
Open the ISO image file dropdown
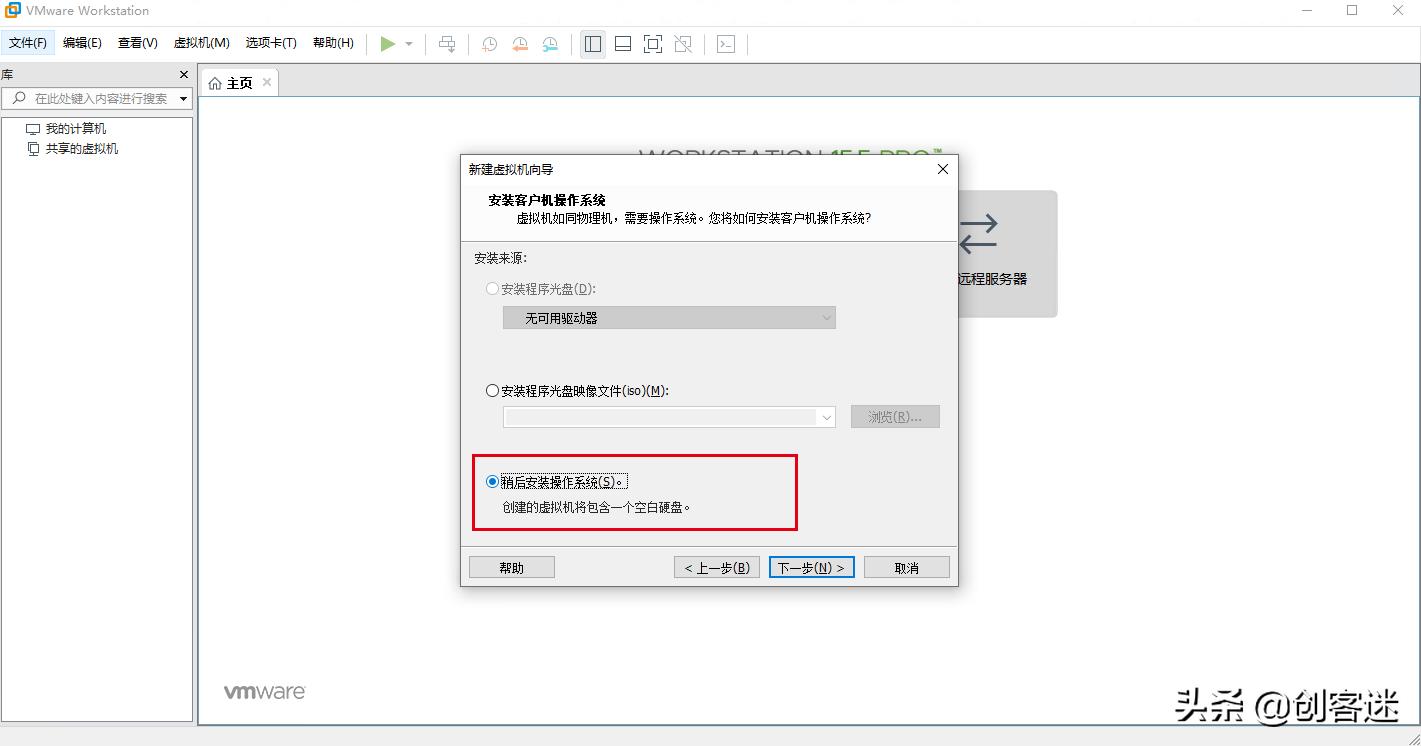click(x=827, y=417)
